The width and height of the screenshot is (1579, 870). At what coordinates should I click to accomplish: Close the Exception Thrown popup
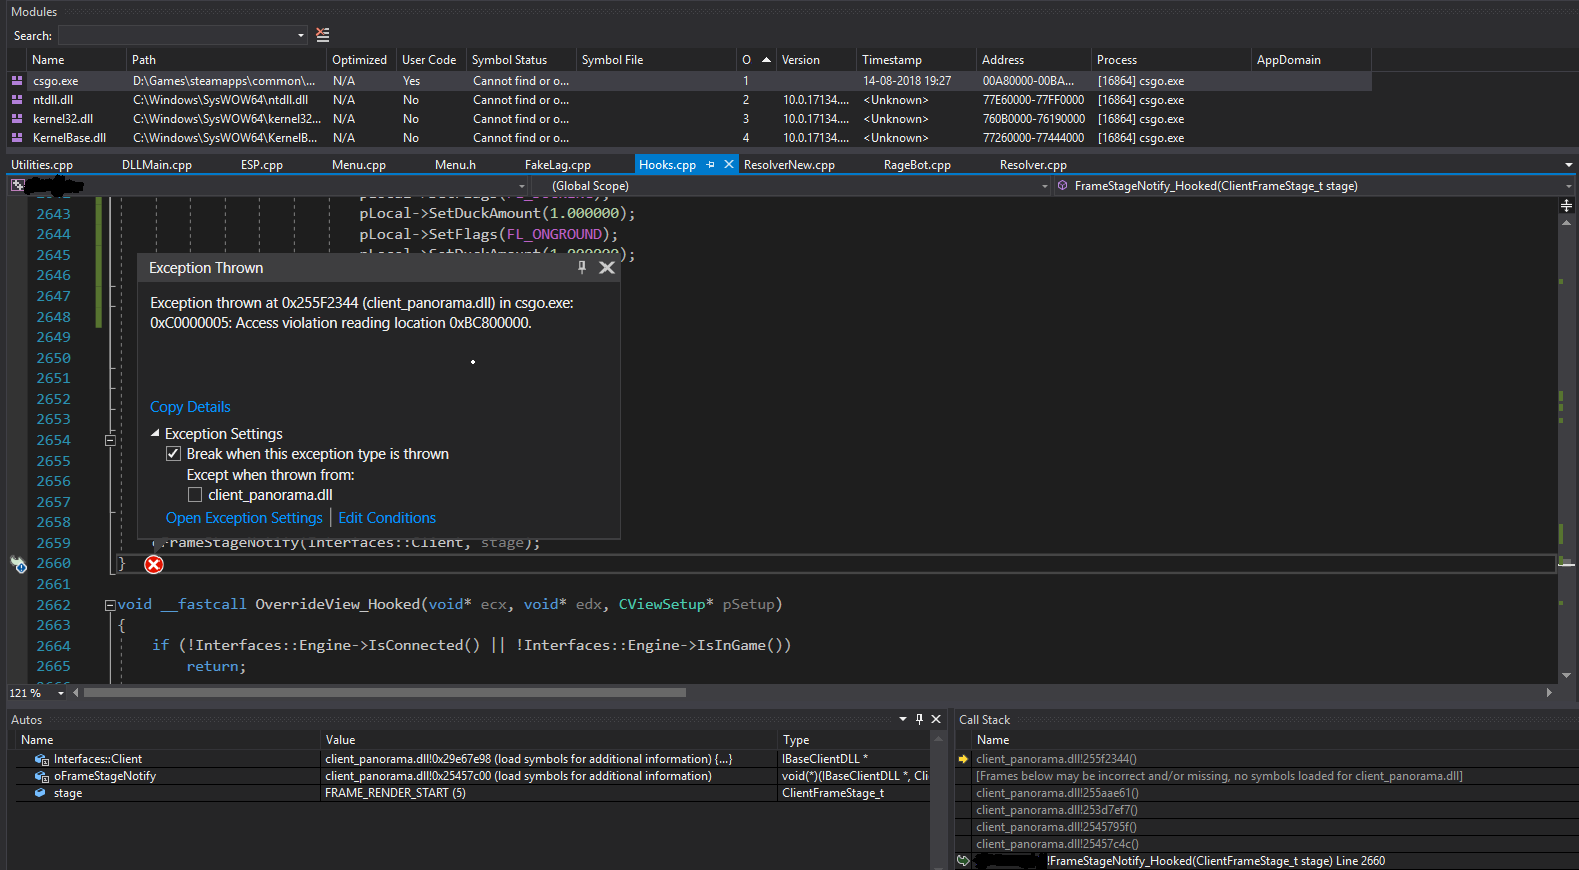coord(606,267)
